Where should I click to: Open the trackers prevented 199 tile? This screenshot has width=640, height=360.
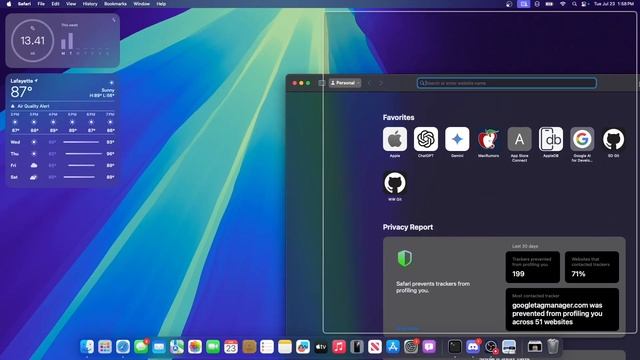(x=533, y=267)
